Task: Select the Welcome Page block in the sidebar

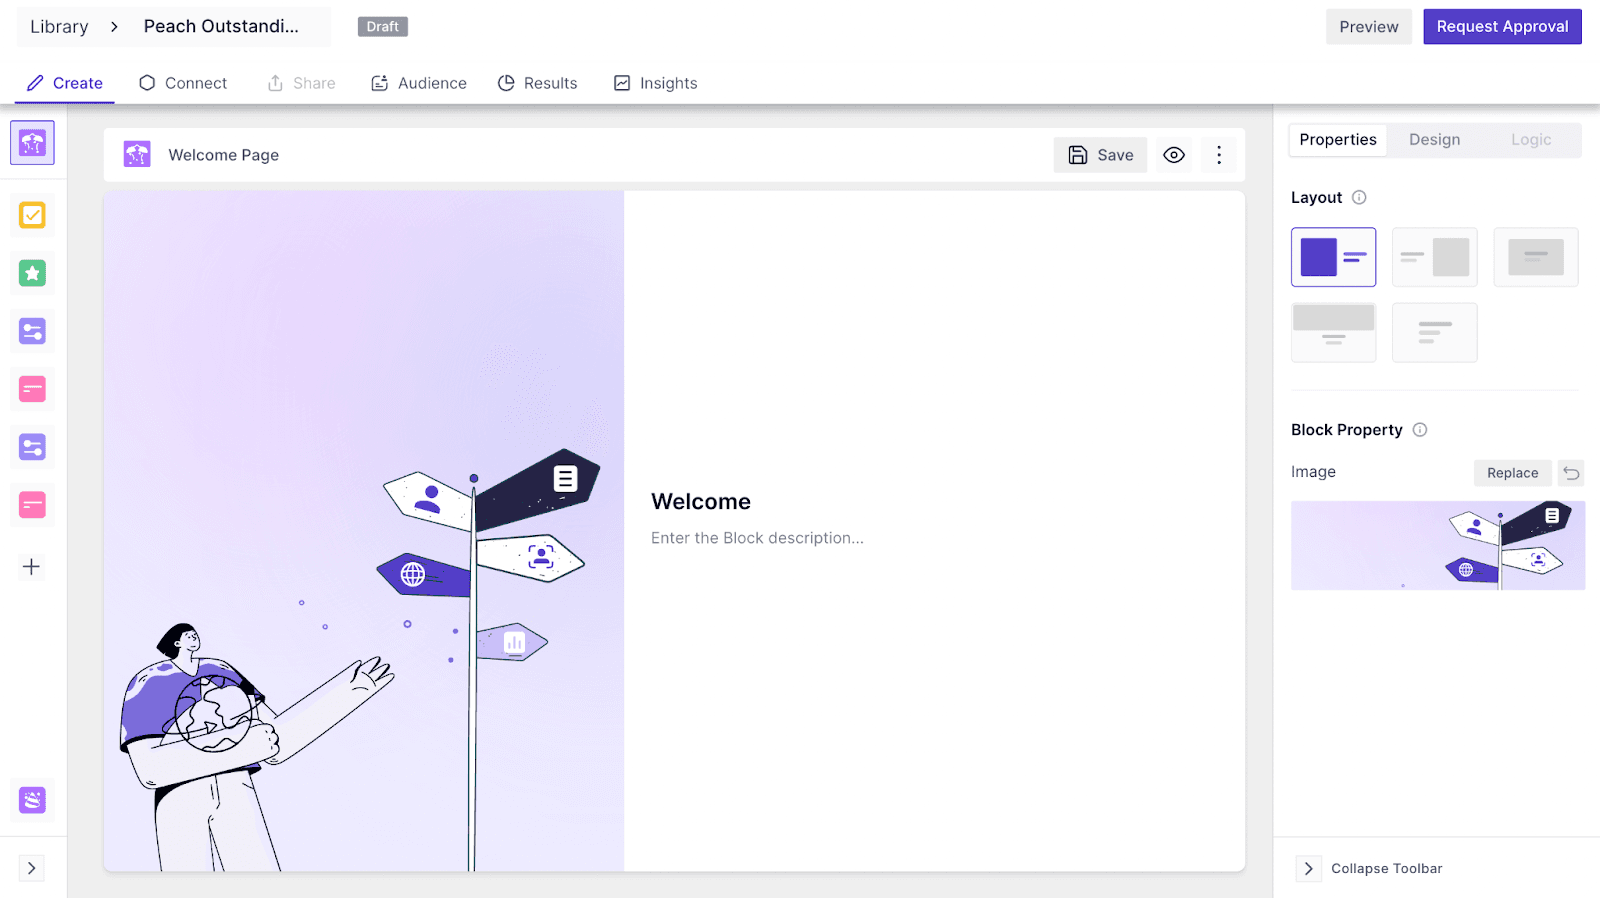Action: (32, 143)
